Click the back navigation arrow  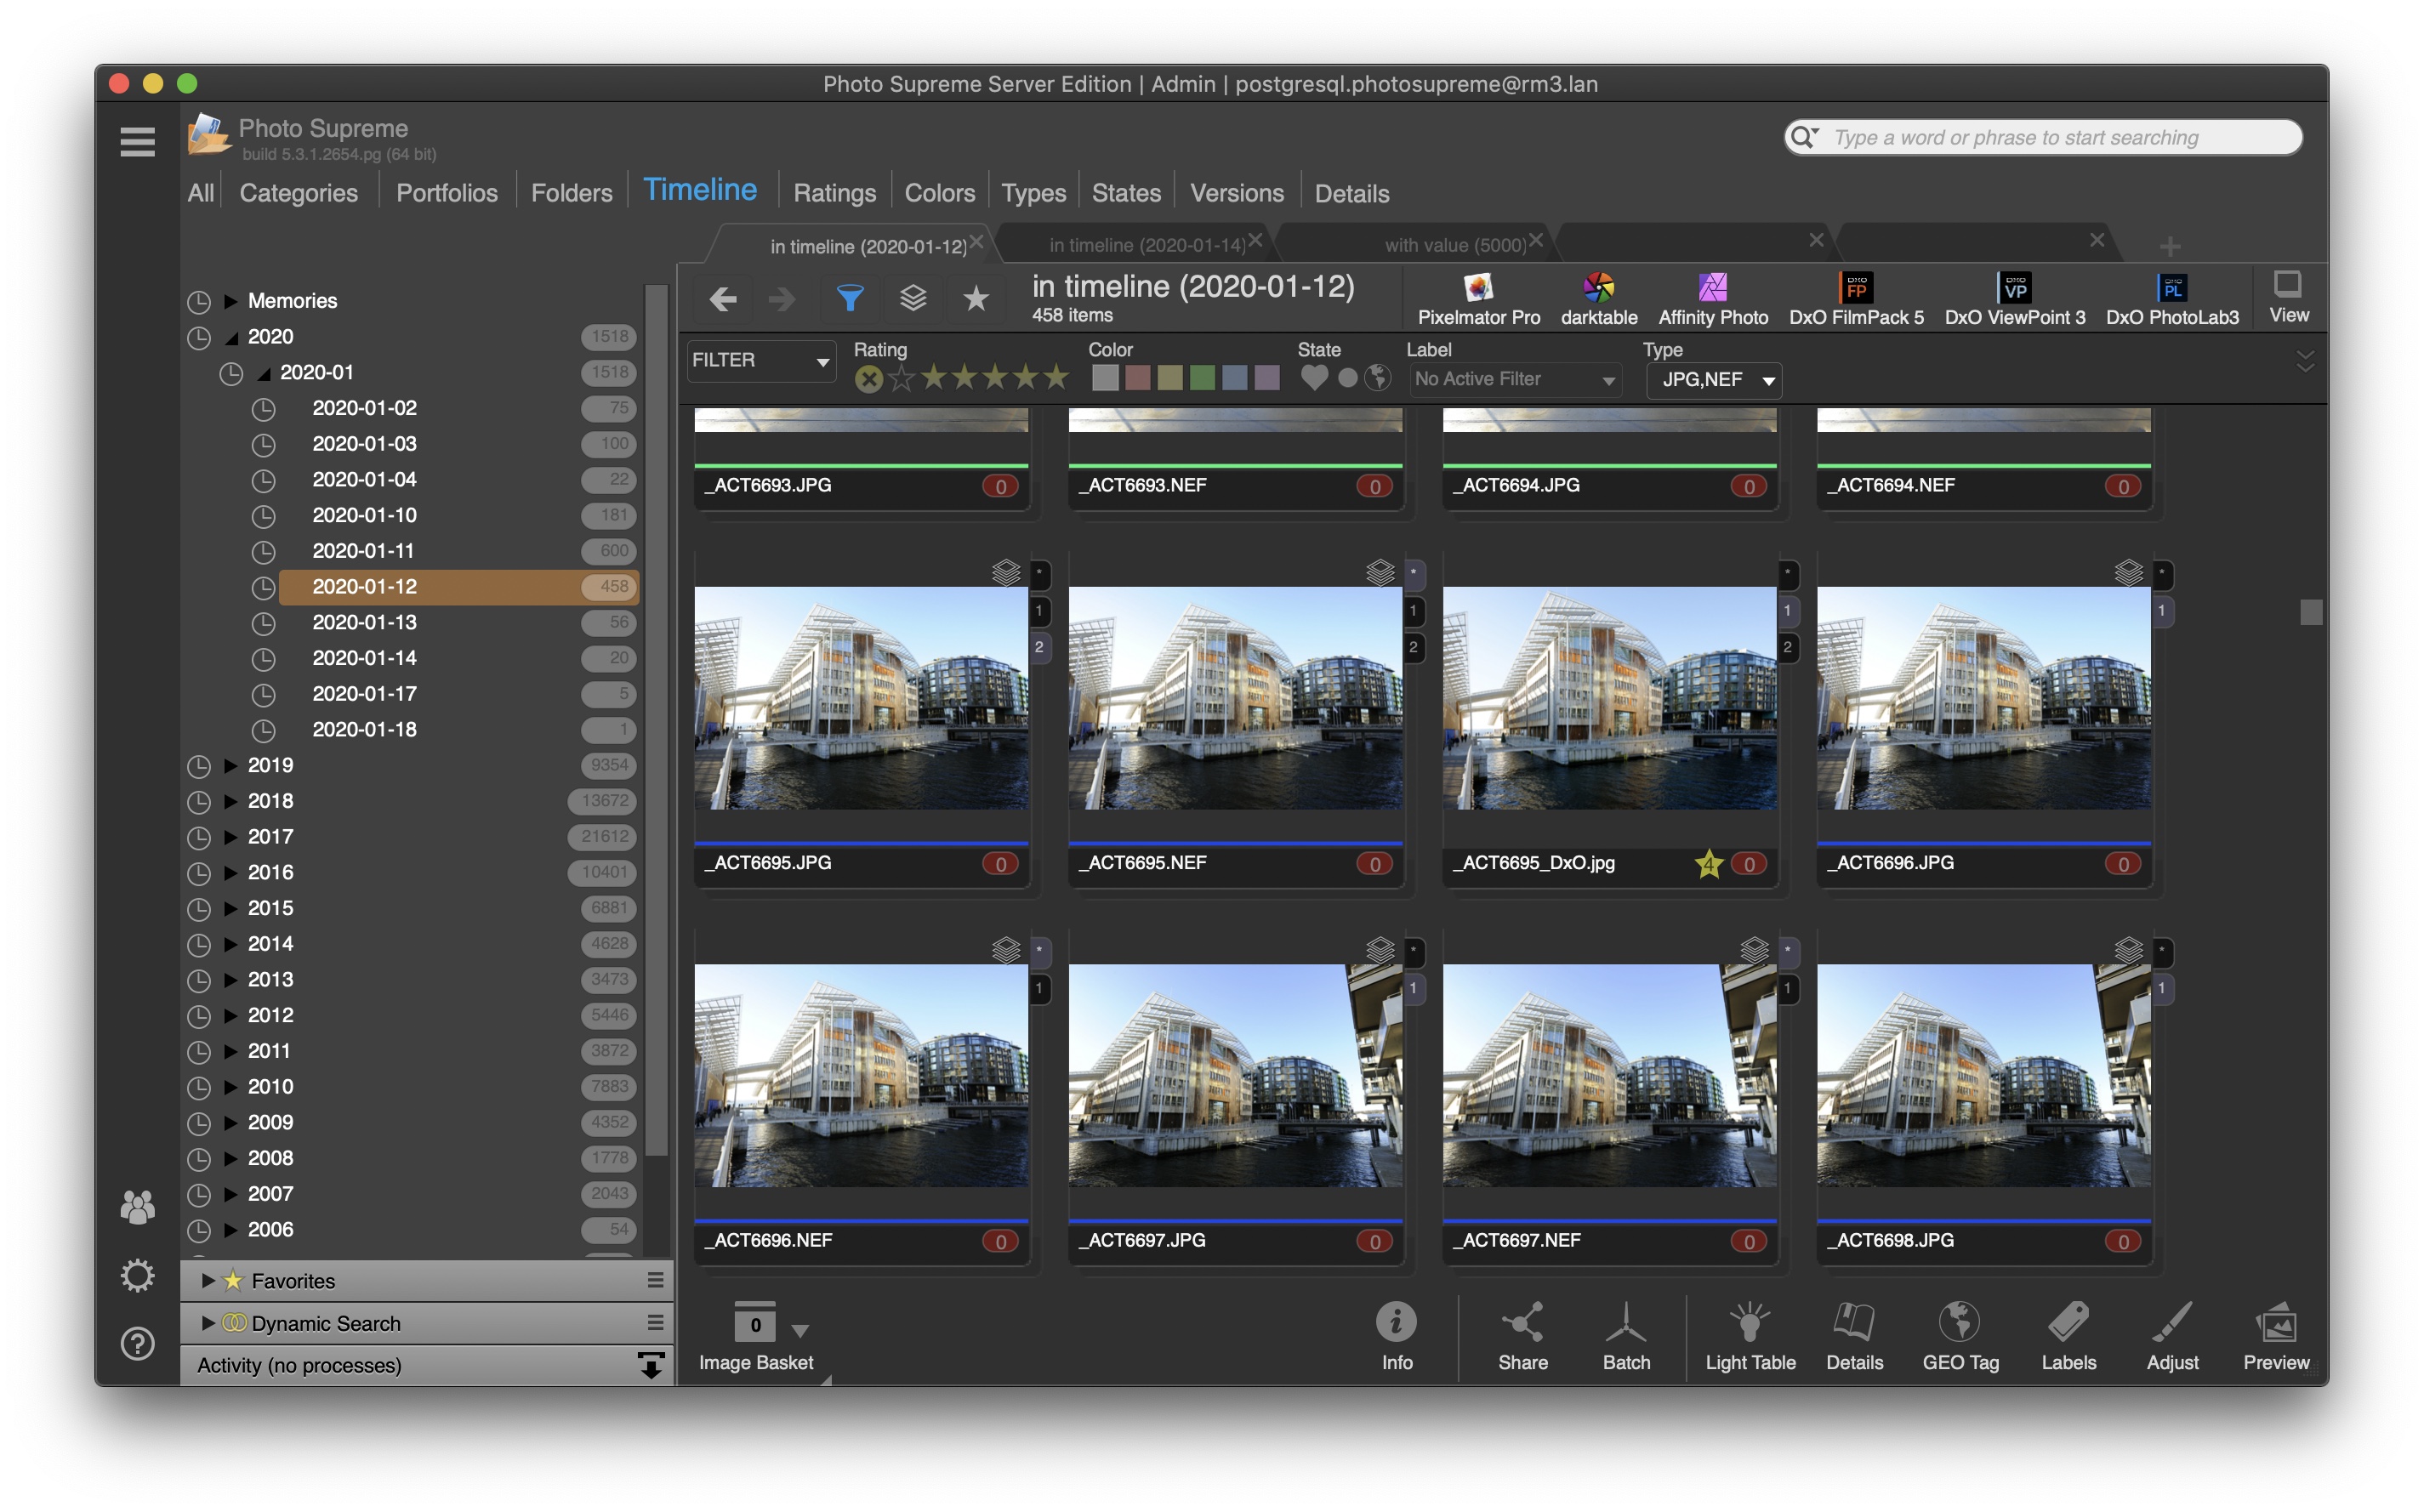(723, 298)
